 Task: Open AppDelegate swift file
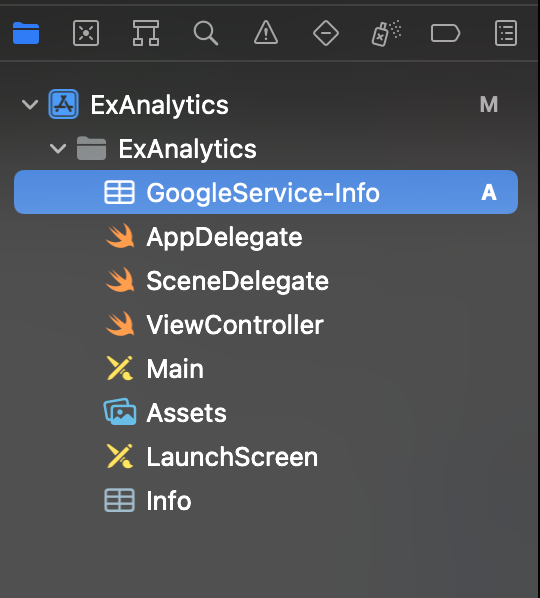pos(266,237)
